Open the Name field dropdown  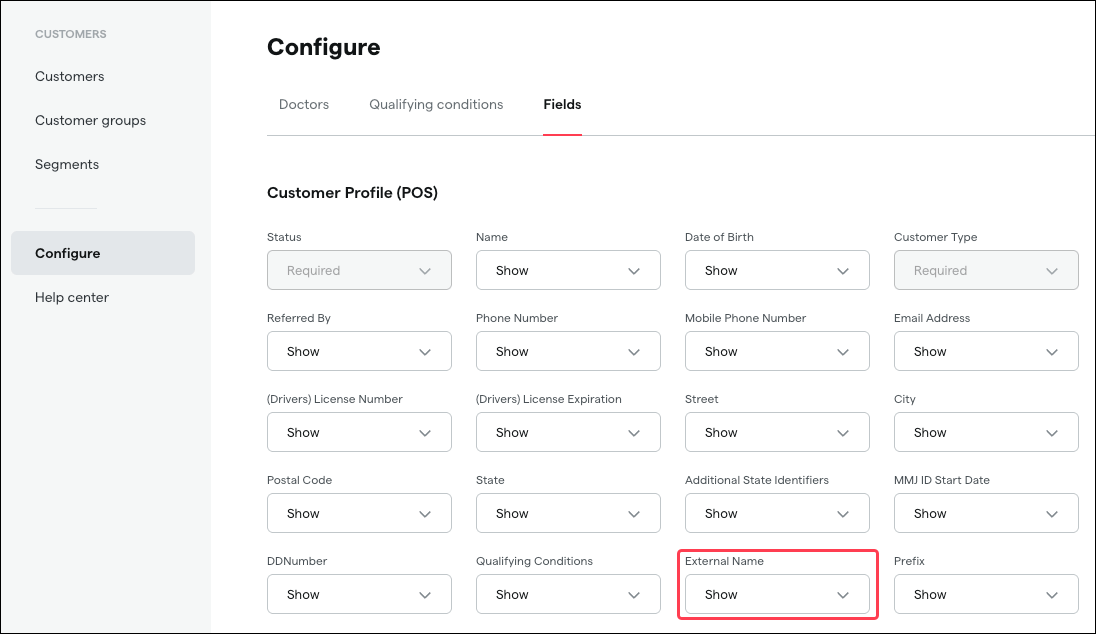tap(568, 270)
